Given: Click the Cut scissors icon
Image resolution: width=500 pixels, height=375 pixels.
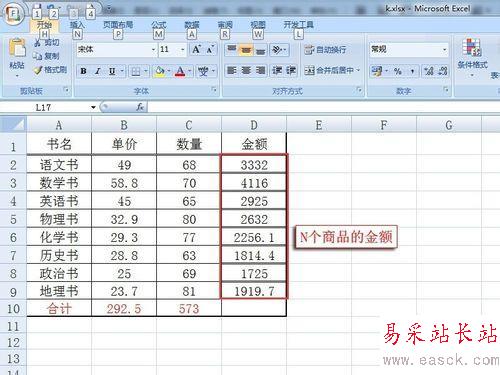Looking at the screenshot, I should click(x=38, y=43).
